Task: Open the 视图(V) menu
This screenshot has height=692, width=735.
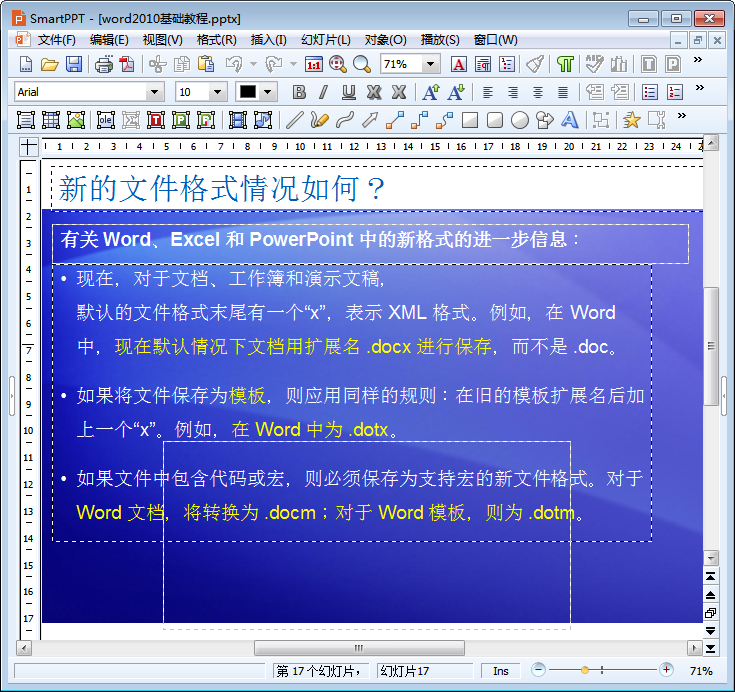Action: coord(162,40)
